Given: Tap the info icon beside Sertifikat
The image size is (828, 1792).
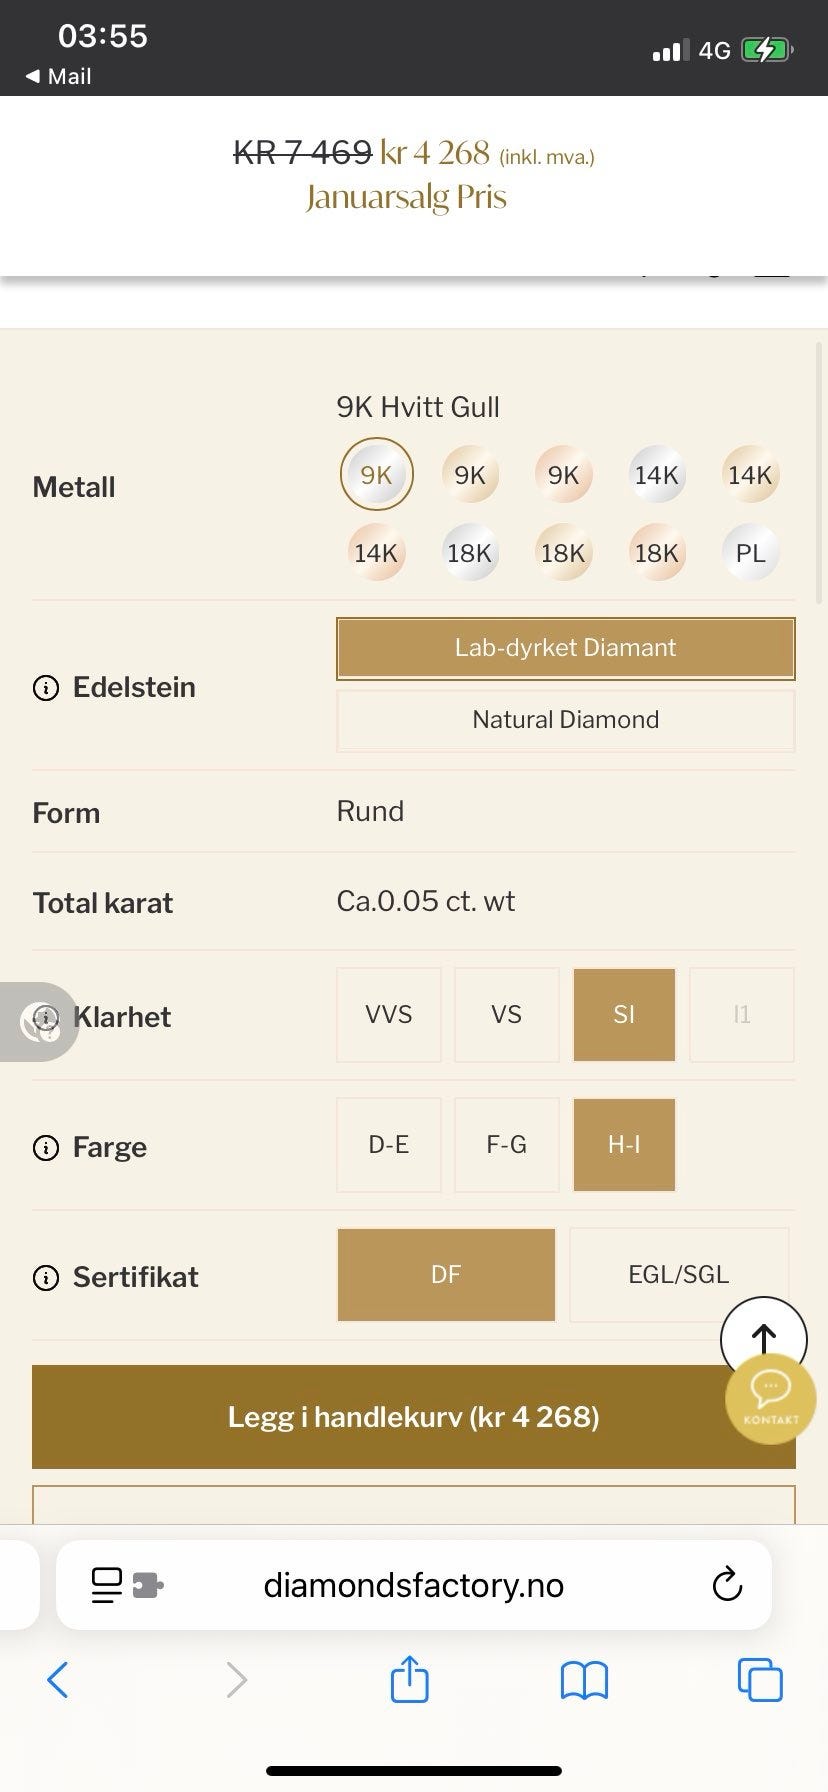Looking at the screenshot, I should tap(46, 1277).
